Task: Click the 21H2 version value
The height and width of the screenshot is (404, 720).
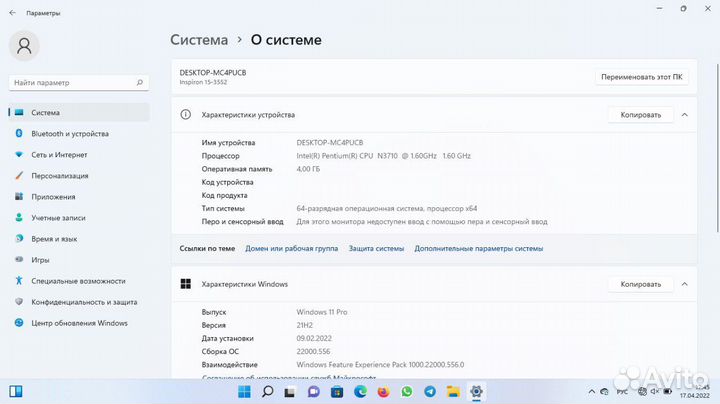Action: [x=304, y=325]
